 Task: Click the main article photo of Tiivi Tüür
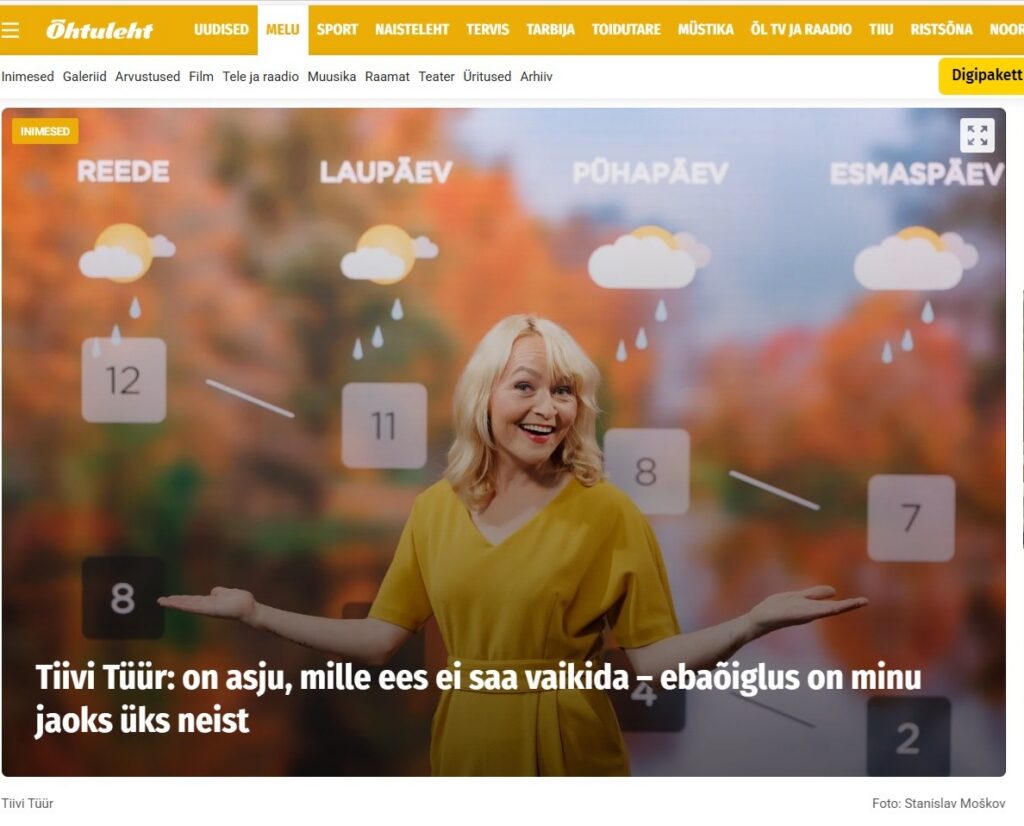[504, 442]
